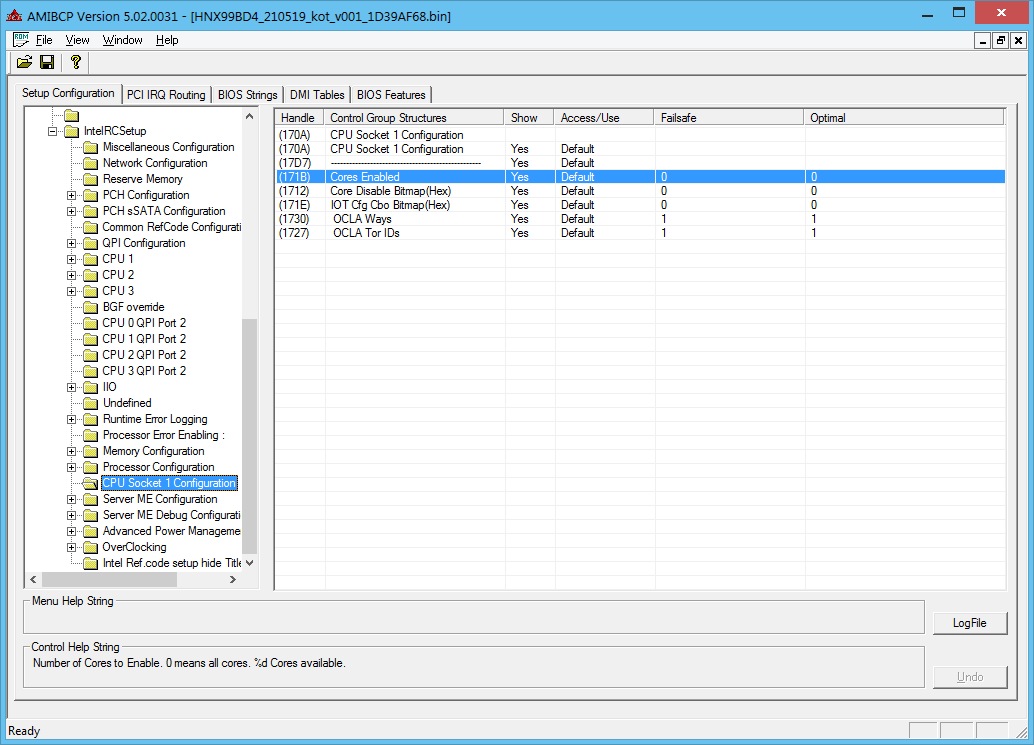Click the Save floppy disk toolbar icon
This screenshot has height=745, width=1034.
point(47,62)
